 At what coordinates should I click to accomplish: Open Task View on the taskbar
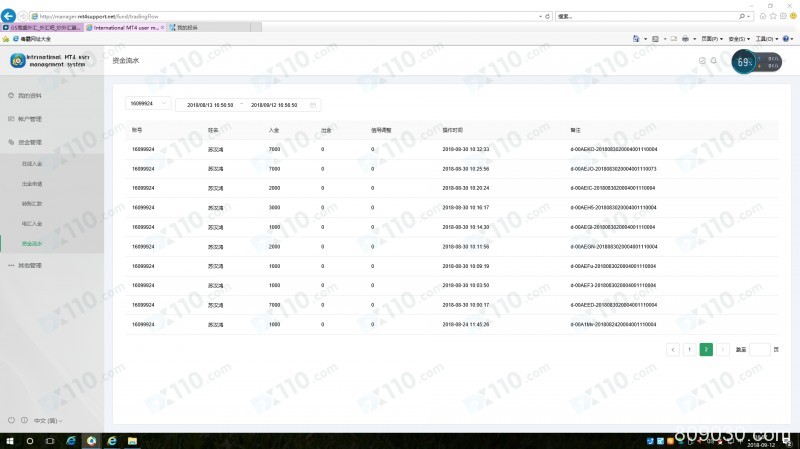pos(50,441)
